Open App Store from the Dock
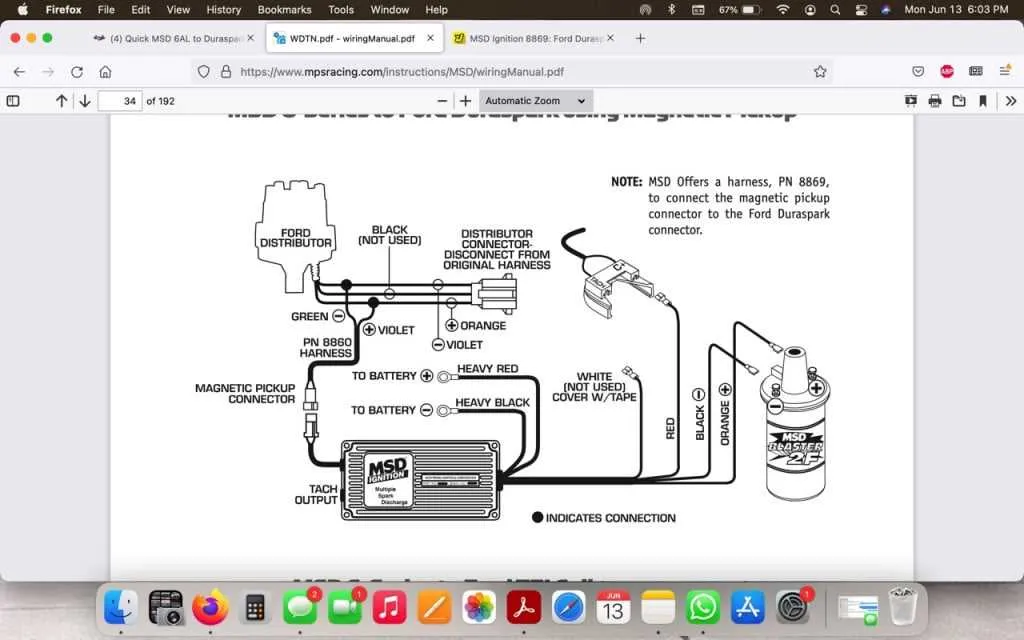The image size is (1024, 640). (x=748, y=607)
